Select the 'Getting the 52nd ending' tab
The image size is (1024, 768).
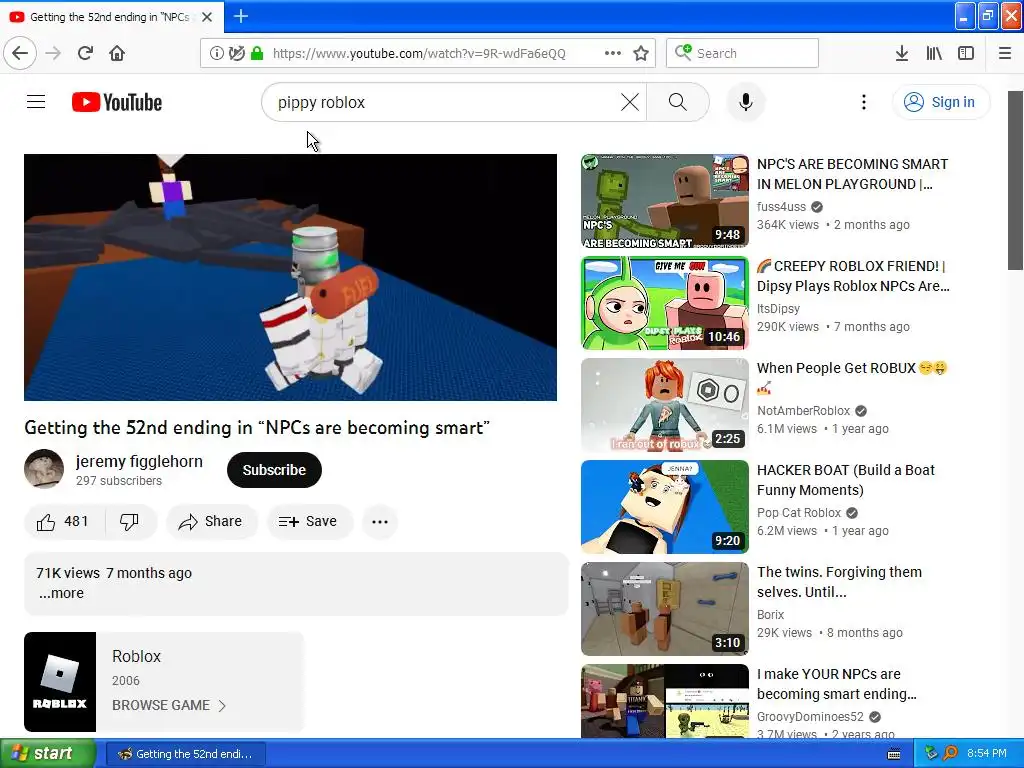[110, 17]
